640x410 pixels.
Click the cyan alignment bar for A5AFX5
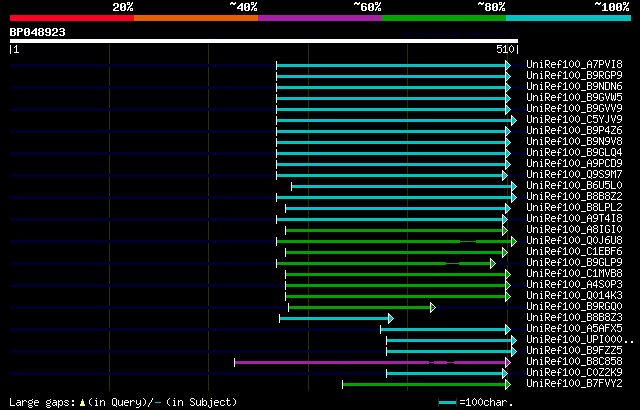tap(445, 329)
